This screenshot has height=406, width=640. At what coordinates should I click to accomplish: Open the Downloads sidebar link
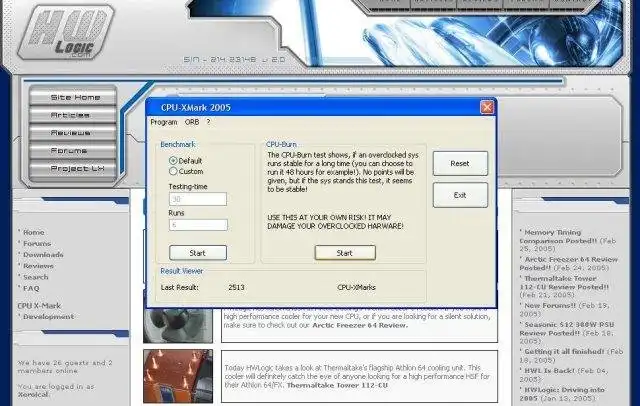[43, 255]
